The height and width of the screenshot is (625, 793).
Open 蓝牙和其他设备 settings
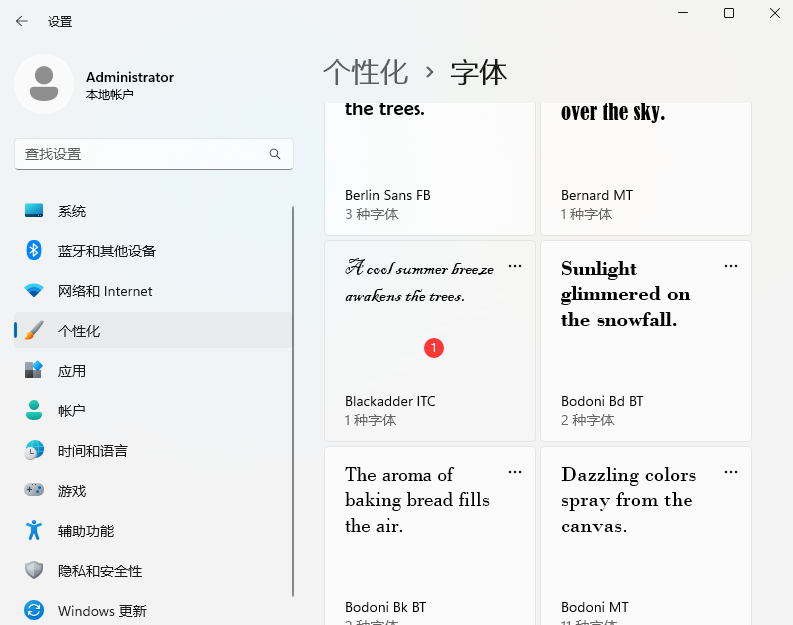pyautogui.click(x=153, y=251)
